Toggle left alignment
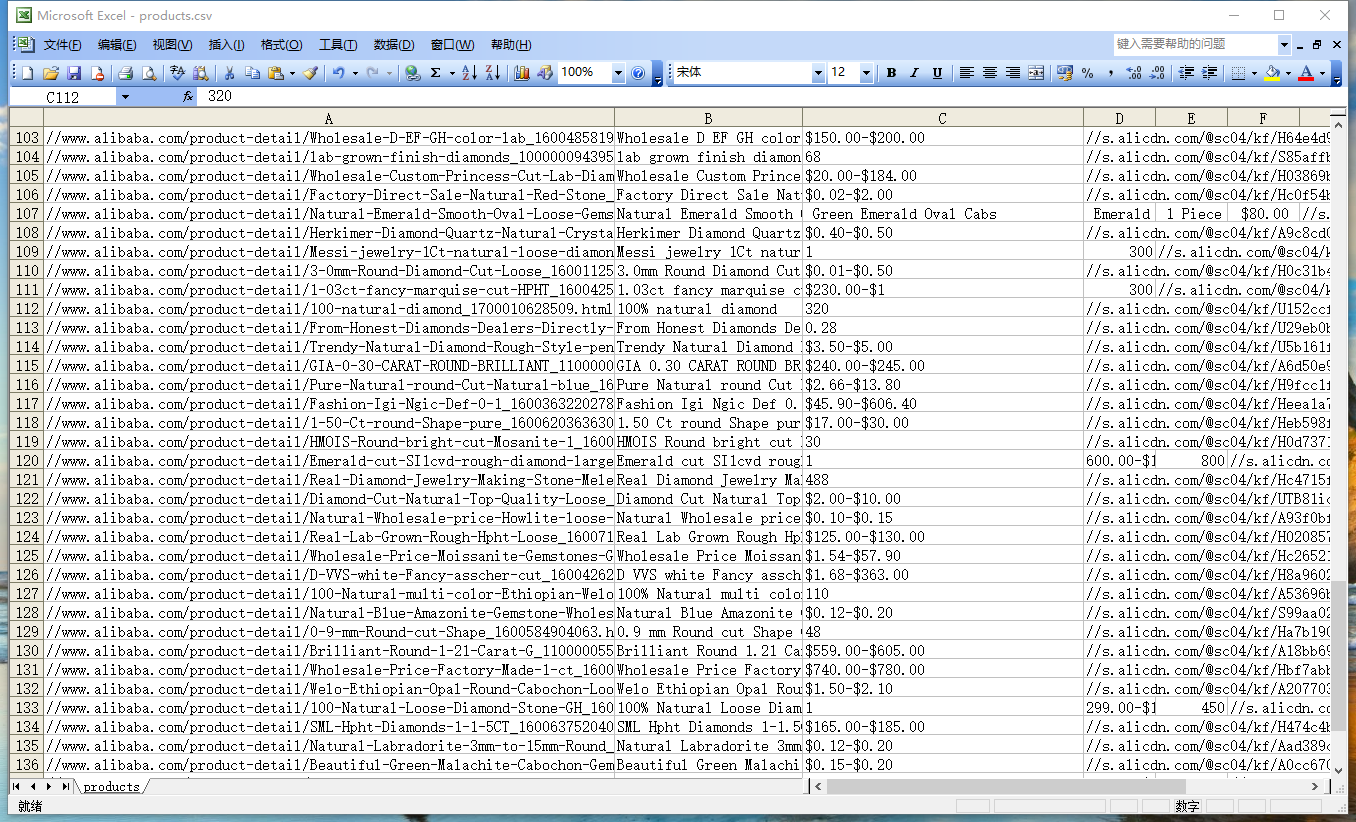The image size is (1356, 822). [x=966, y=73]
